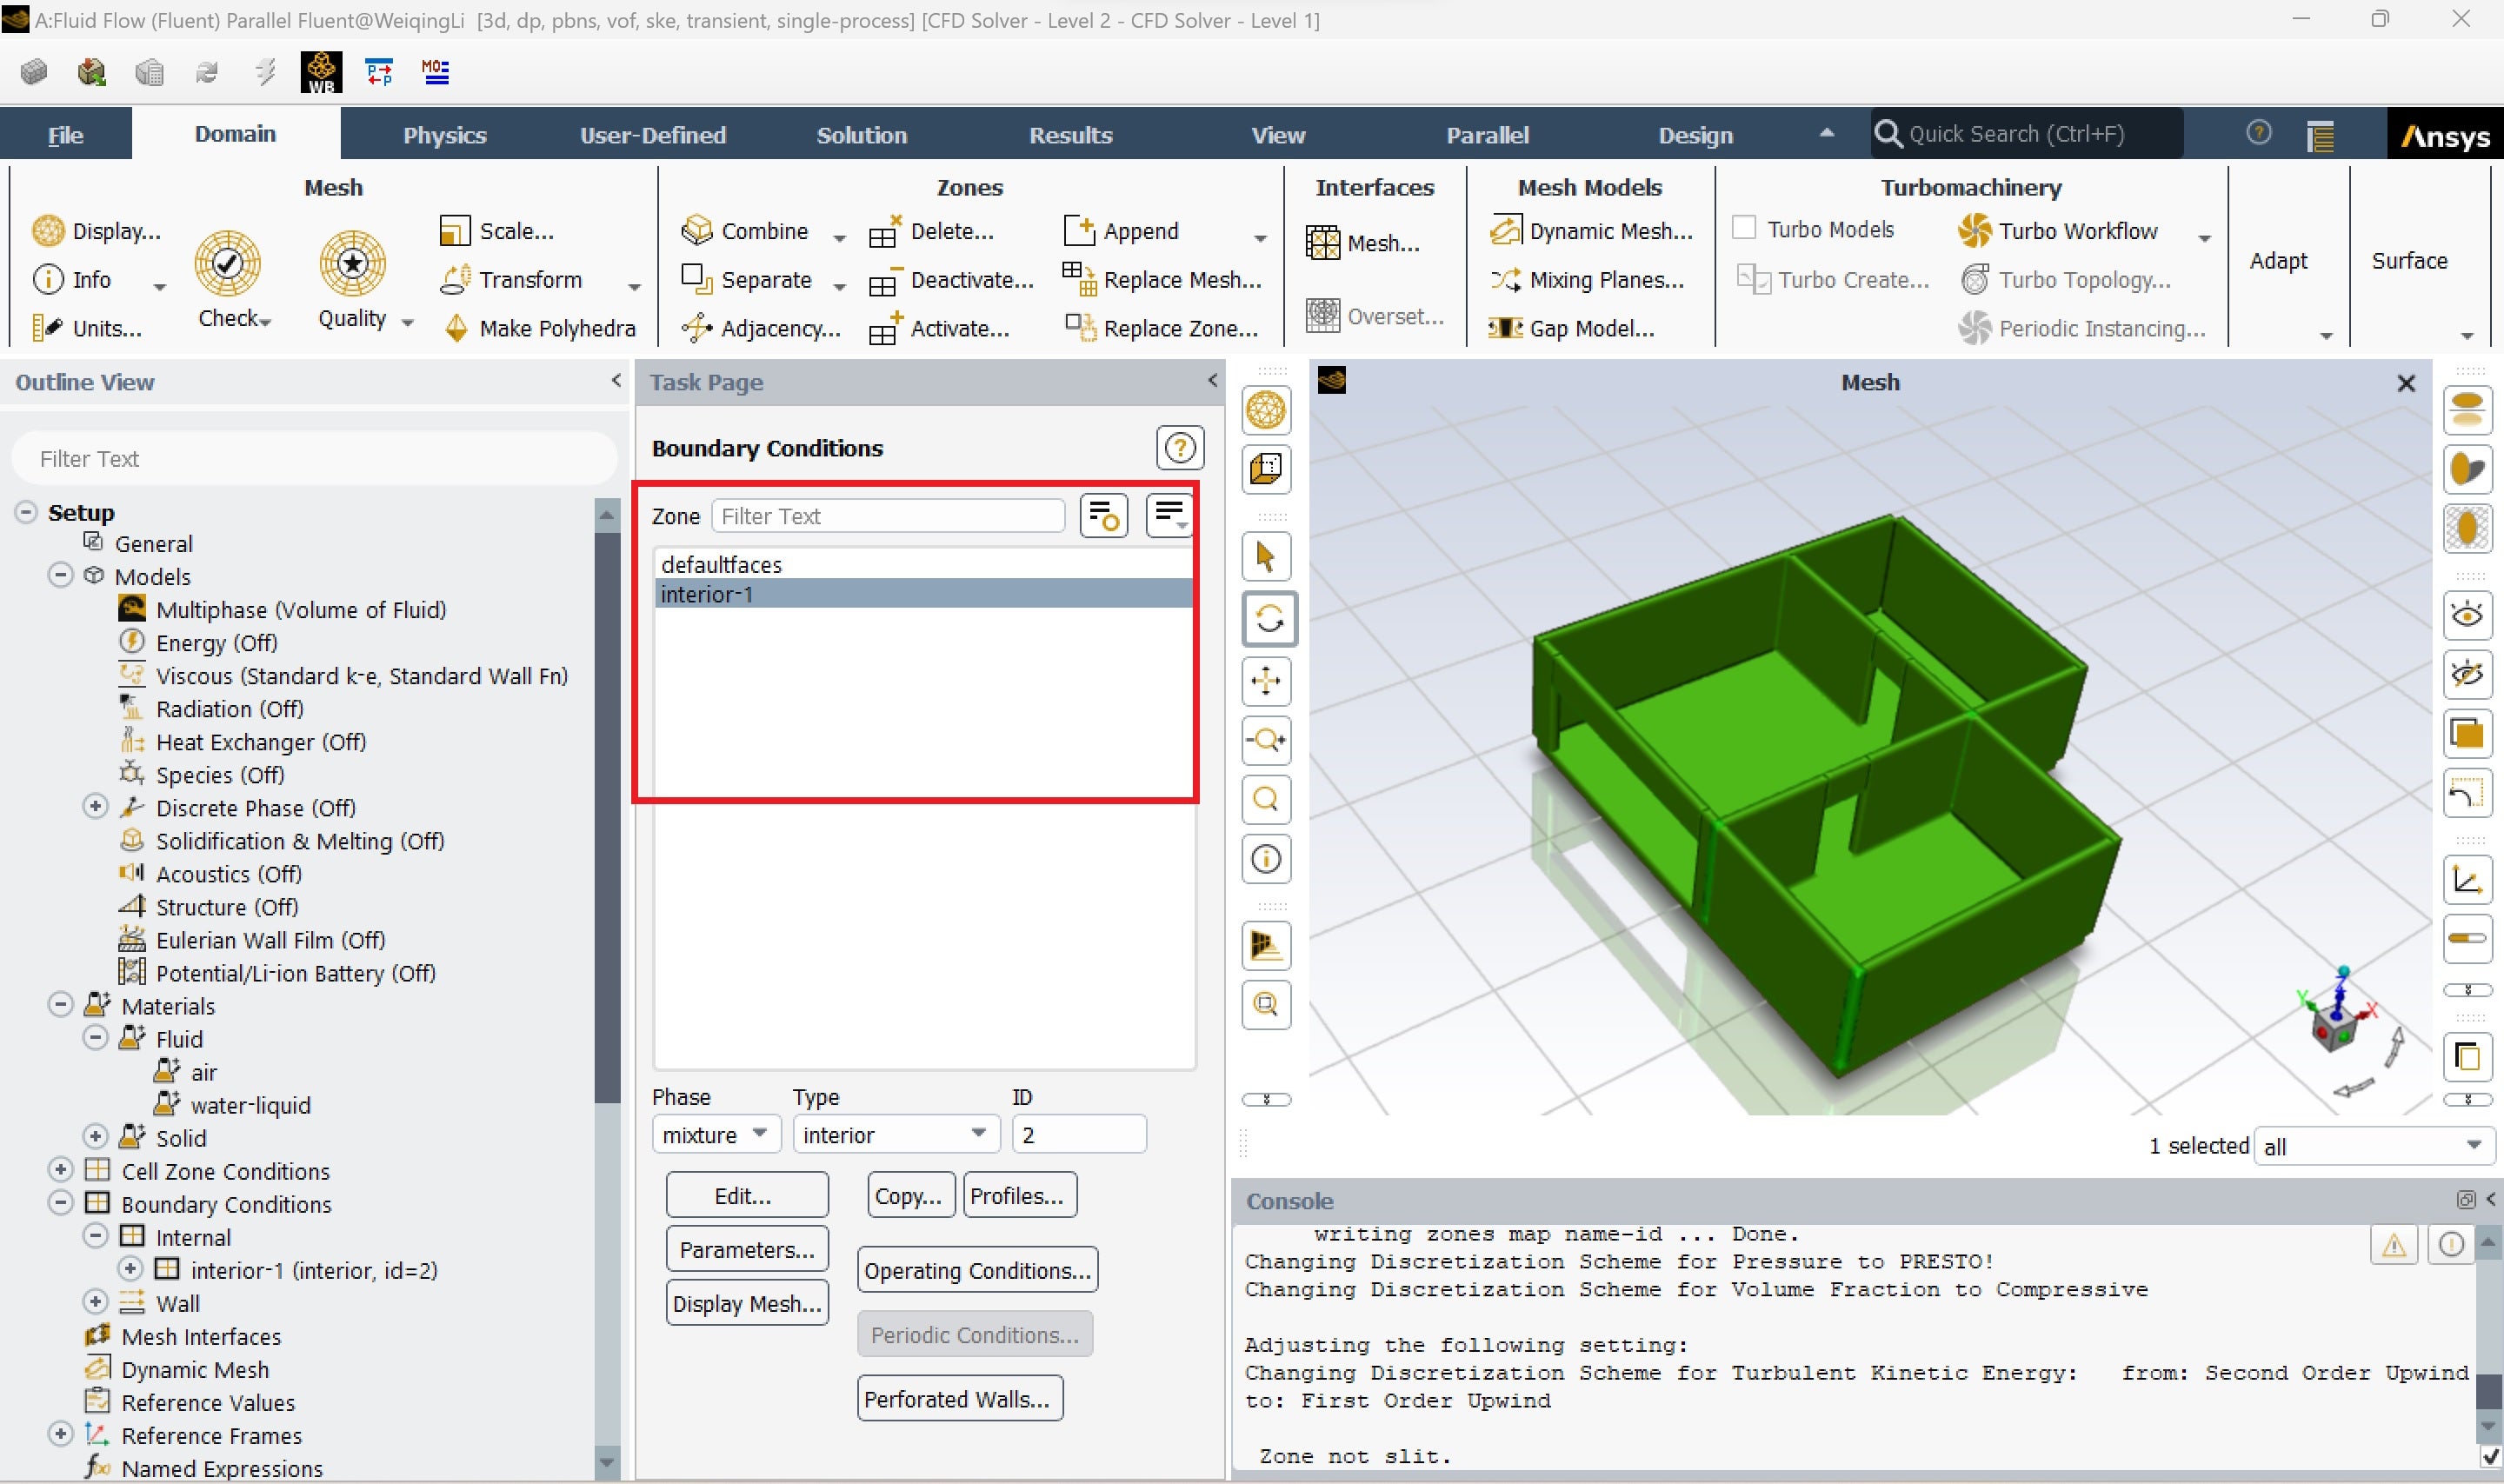2504x1484 pixels.
Task: Click the Display Mesh button
Action: click(746, 1303)
